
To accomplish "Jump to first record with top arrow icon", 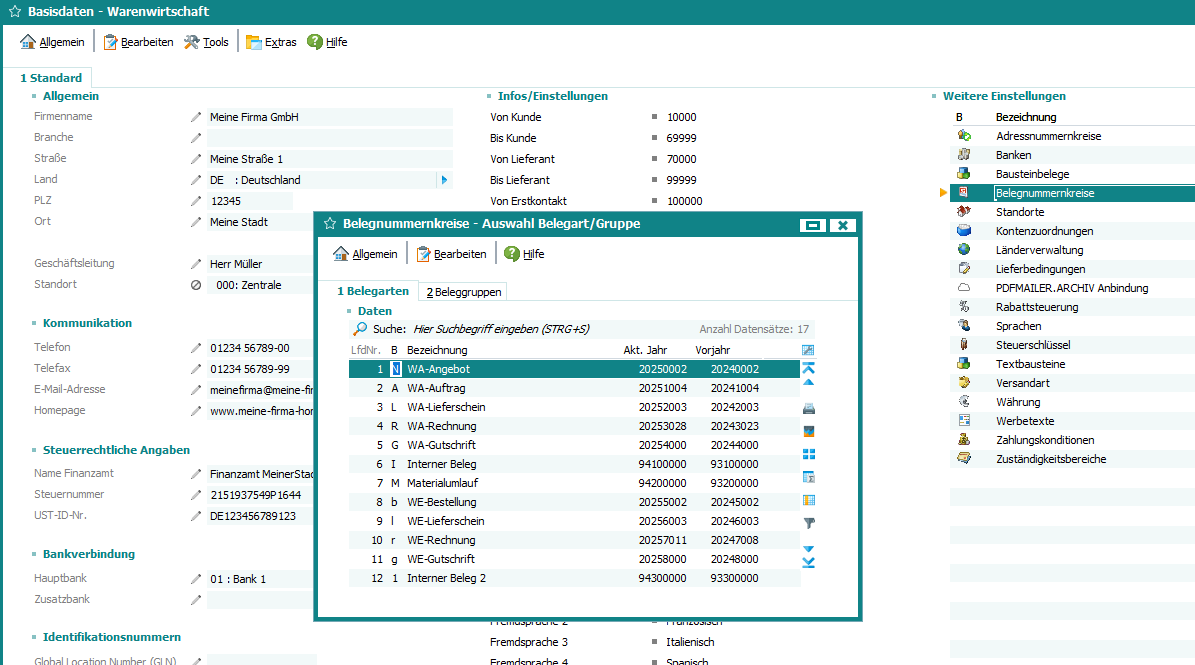I will click(x=809, y=368).
